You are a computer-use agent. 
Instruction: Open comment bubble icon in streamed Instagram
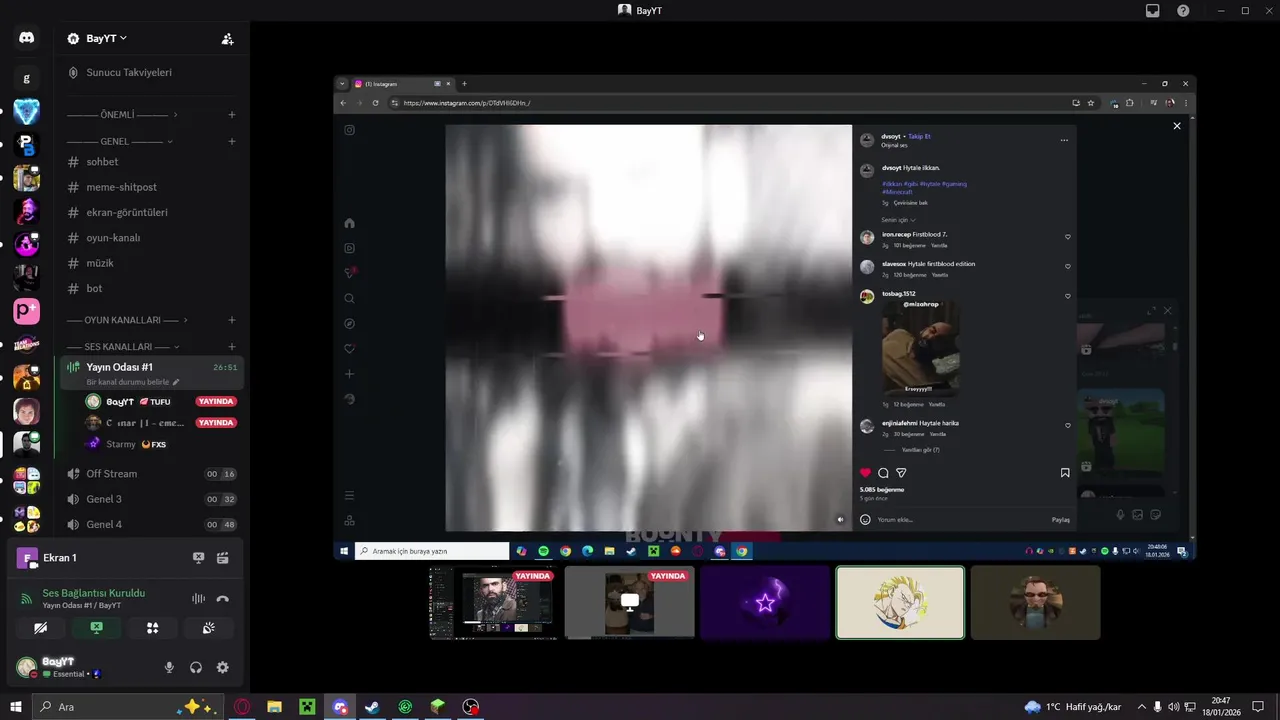pyautogui.click(x=883, y=473)
